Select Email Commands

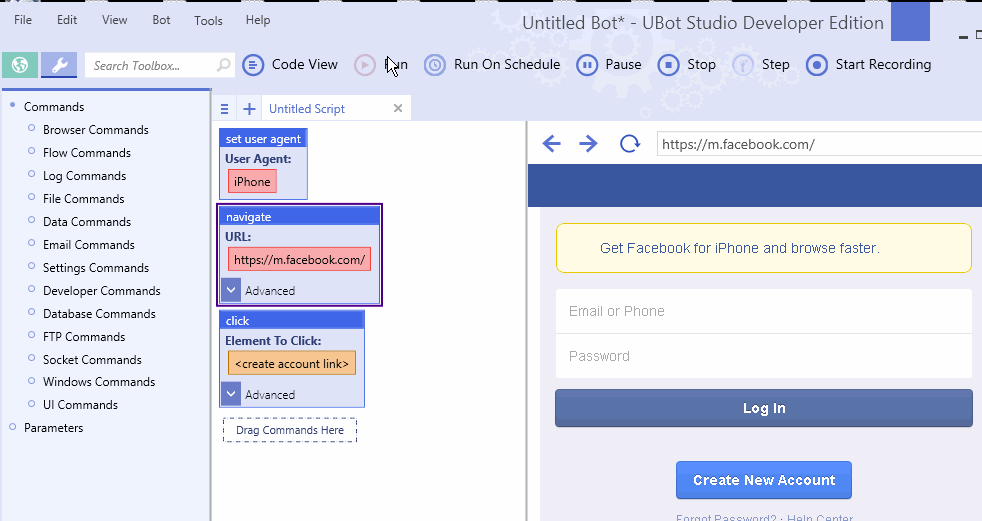pyautogui.click(x=89, y=245)
